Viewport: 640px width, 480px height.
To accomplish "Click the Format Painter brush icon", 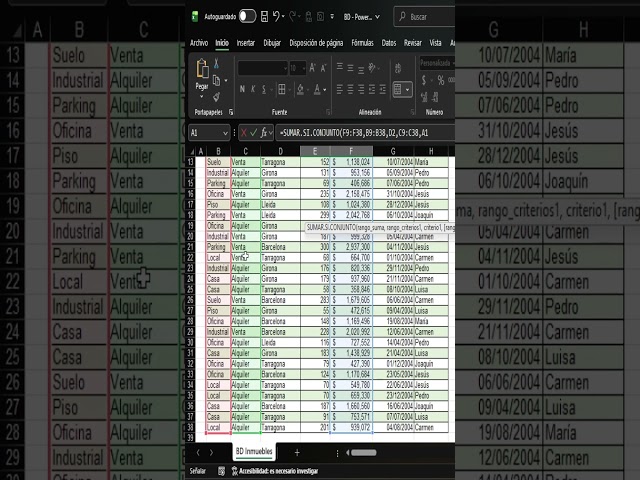I will [x=216, y=97].
